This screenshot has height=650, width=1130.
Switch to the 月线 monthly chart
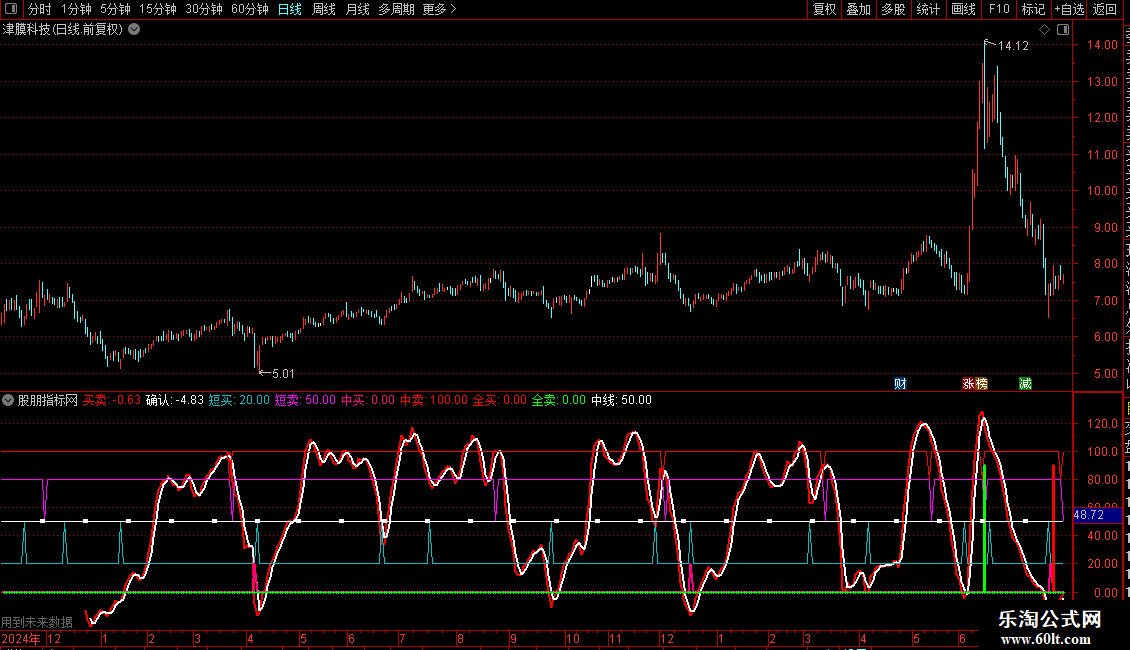[357, 9]
